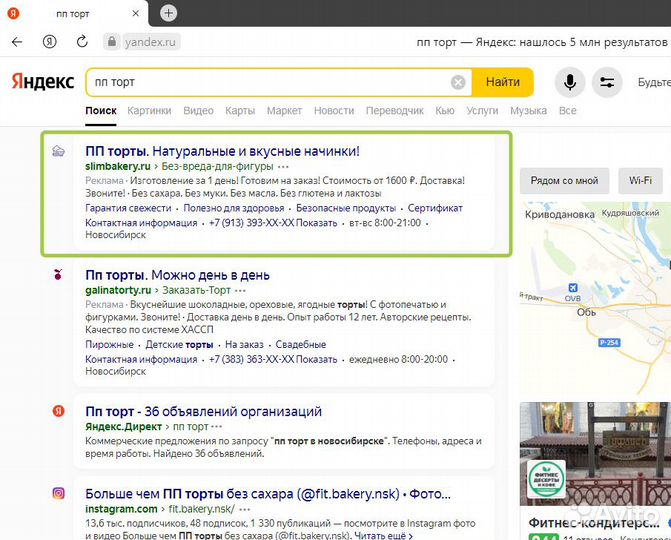Clear the search field with X icon

pyautogui.click(x=458, y=82)
